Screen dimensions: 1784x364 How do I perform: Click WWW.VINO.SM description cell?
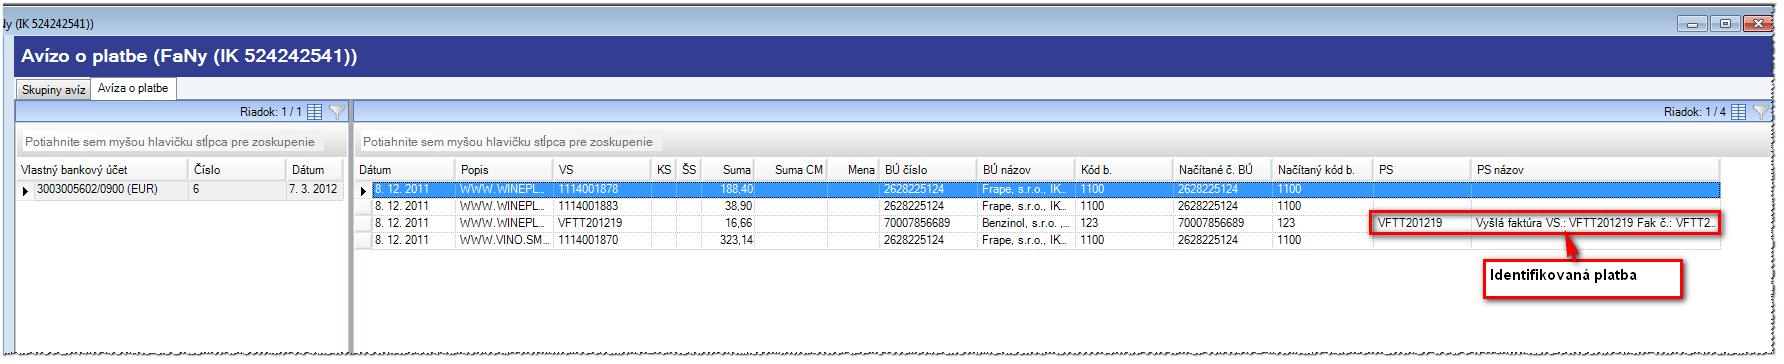click(504, 240)
